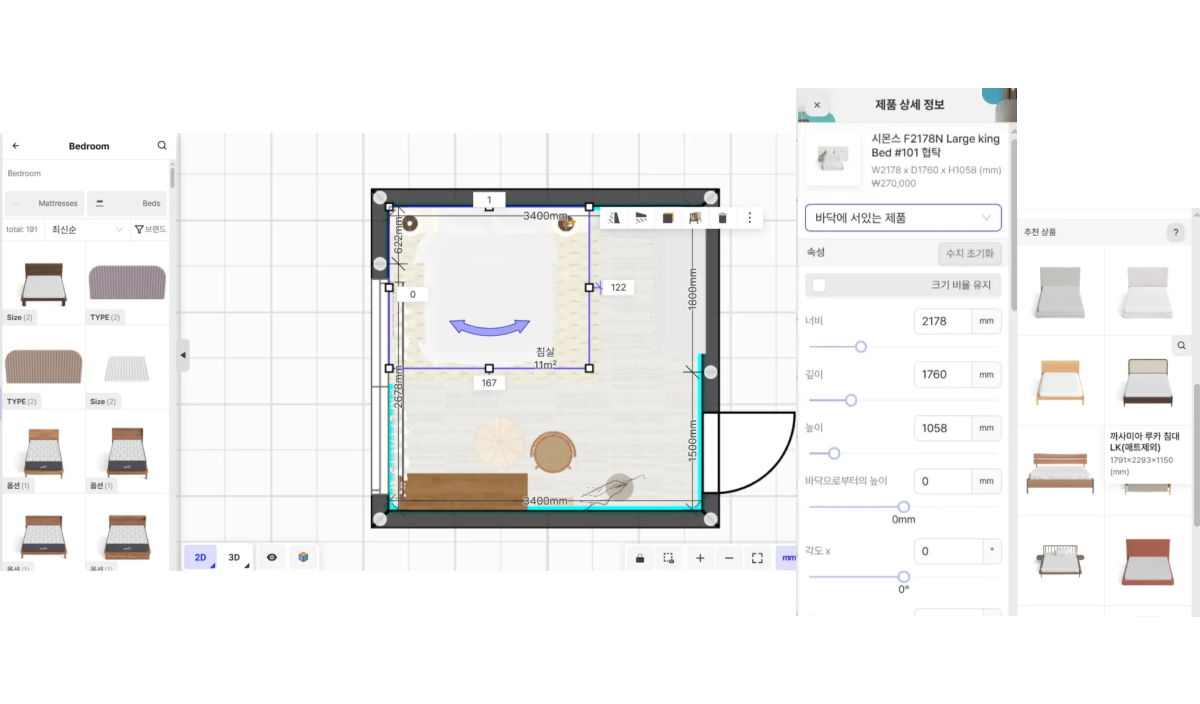Click the right offset dimension box showing 122

point(618,287)
